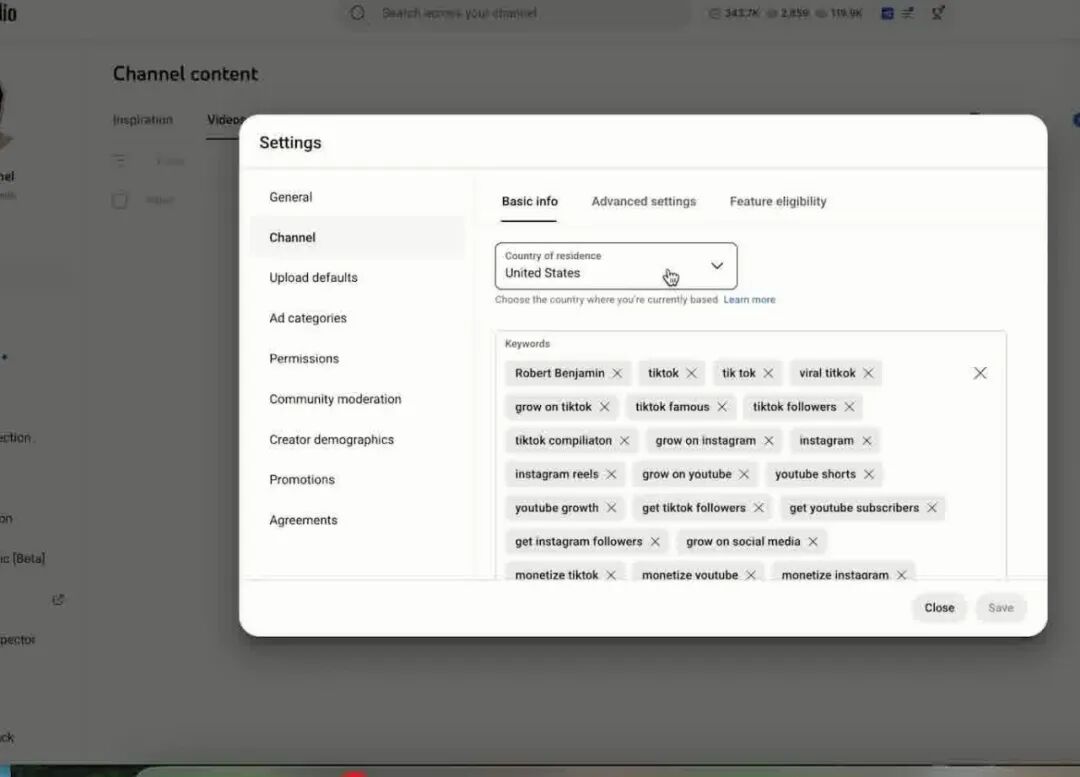Click the search magnifier icon in the top bar

point(357,13)
